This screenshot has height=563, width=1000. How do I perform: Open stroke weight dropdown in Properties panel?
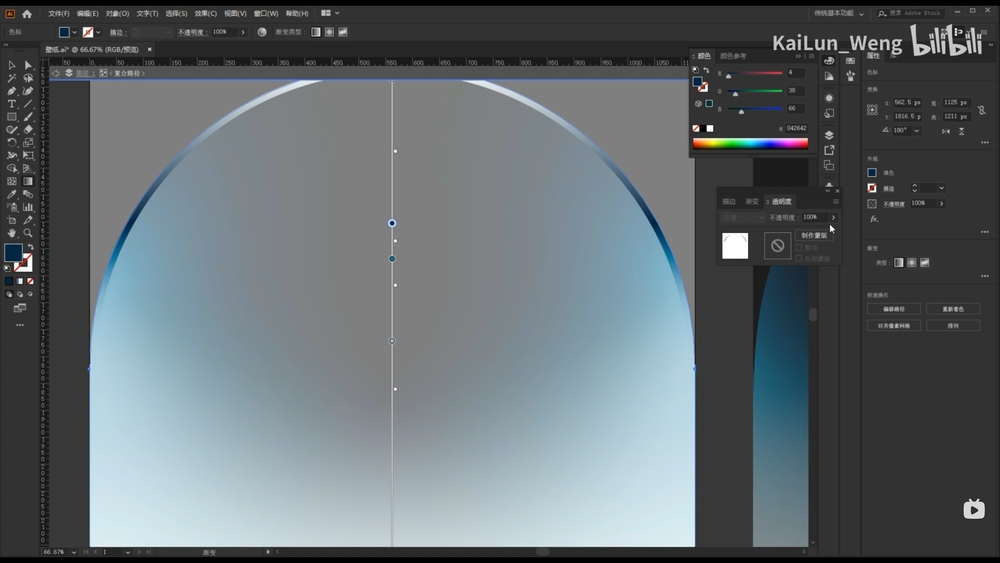pyautogui.click(x=941, y=188)
